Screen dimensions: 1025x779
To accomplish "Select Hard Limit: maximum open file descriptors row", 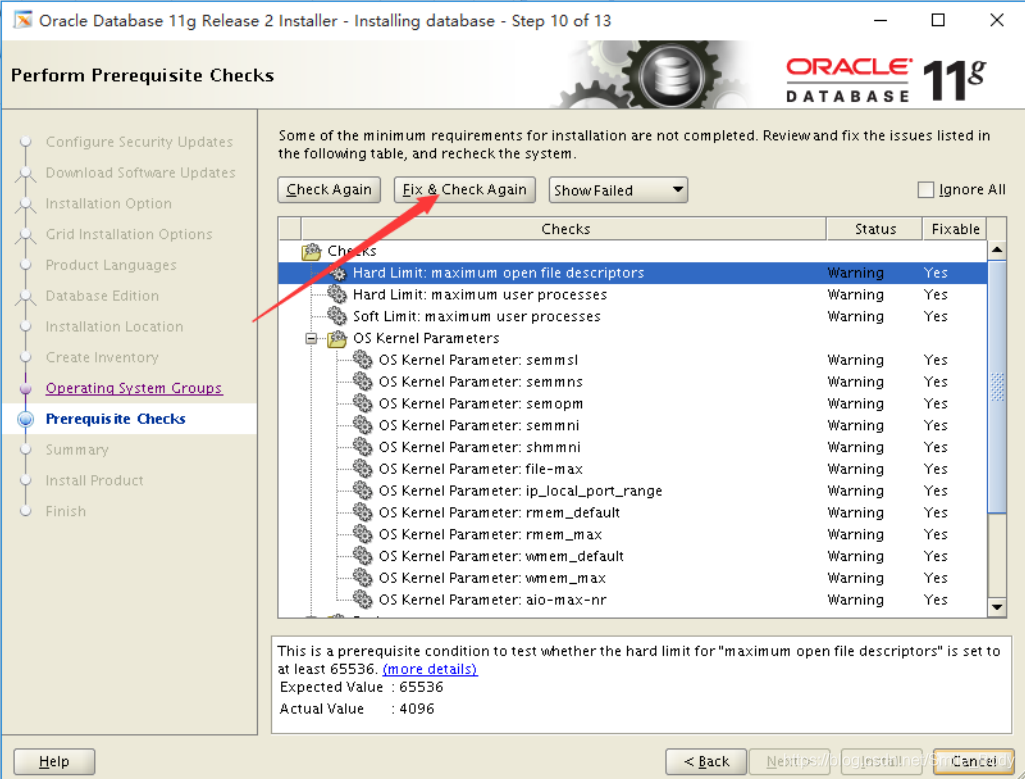I will click(633, 273).
